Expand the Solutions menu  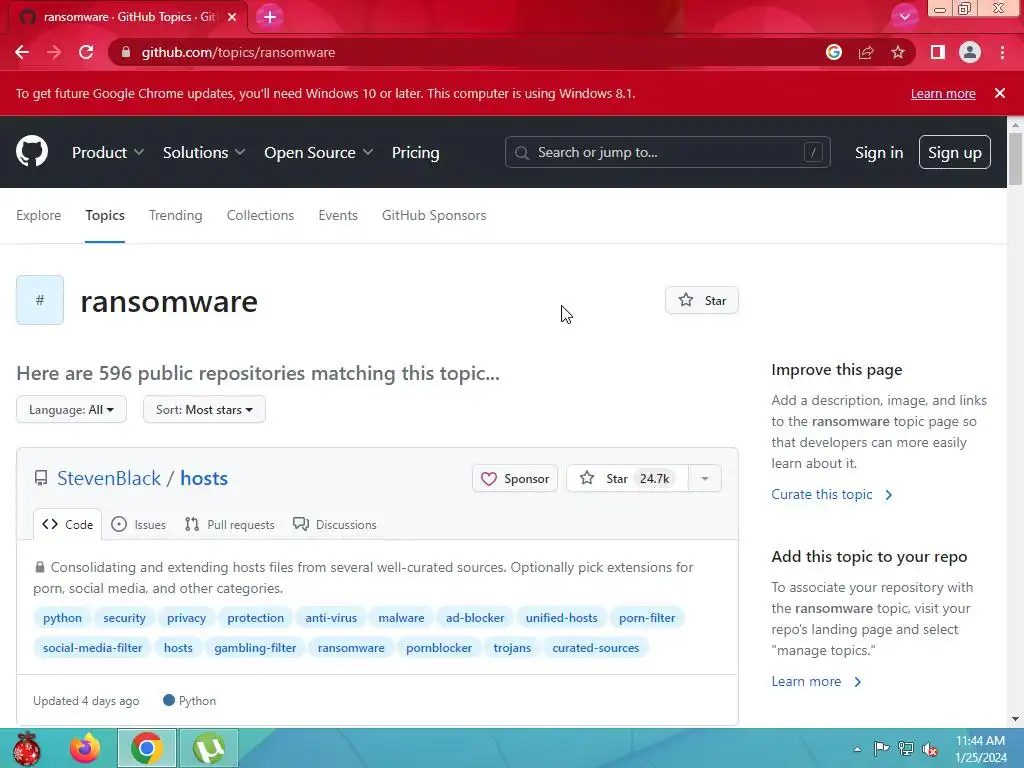(204, 152)
